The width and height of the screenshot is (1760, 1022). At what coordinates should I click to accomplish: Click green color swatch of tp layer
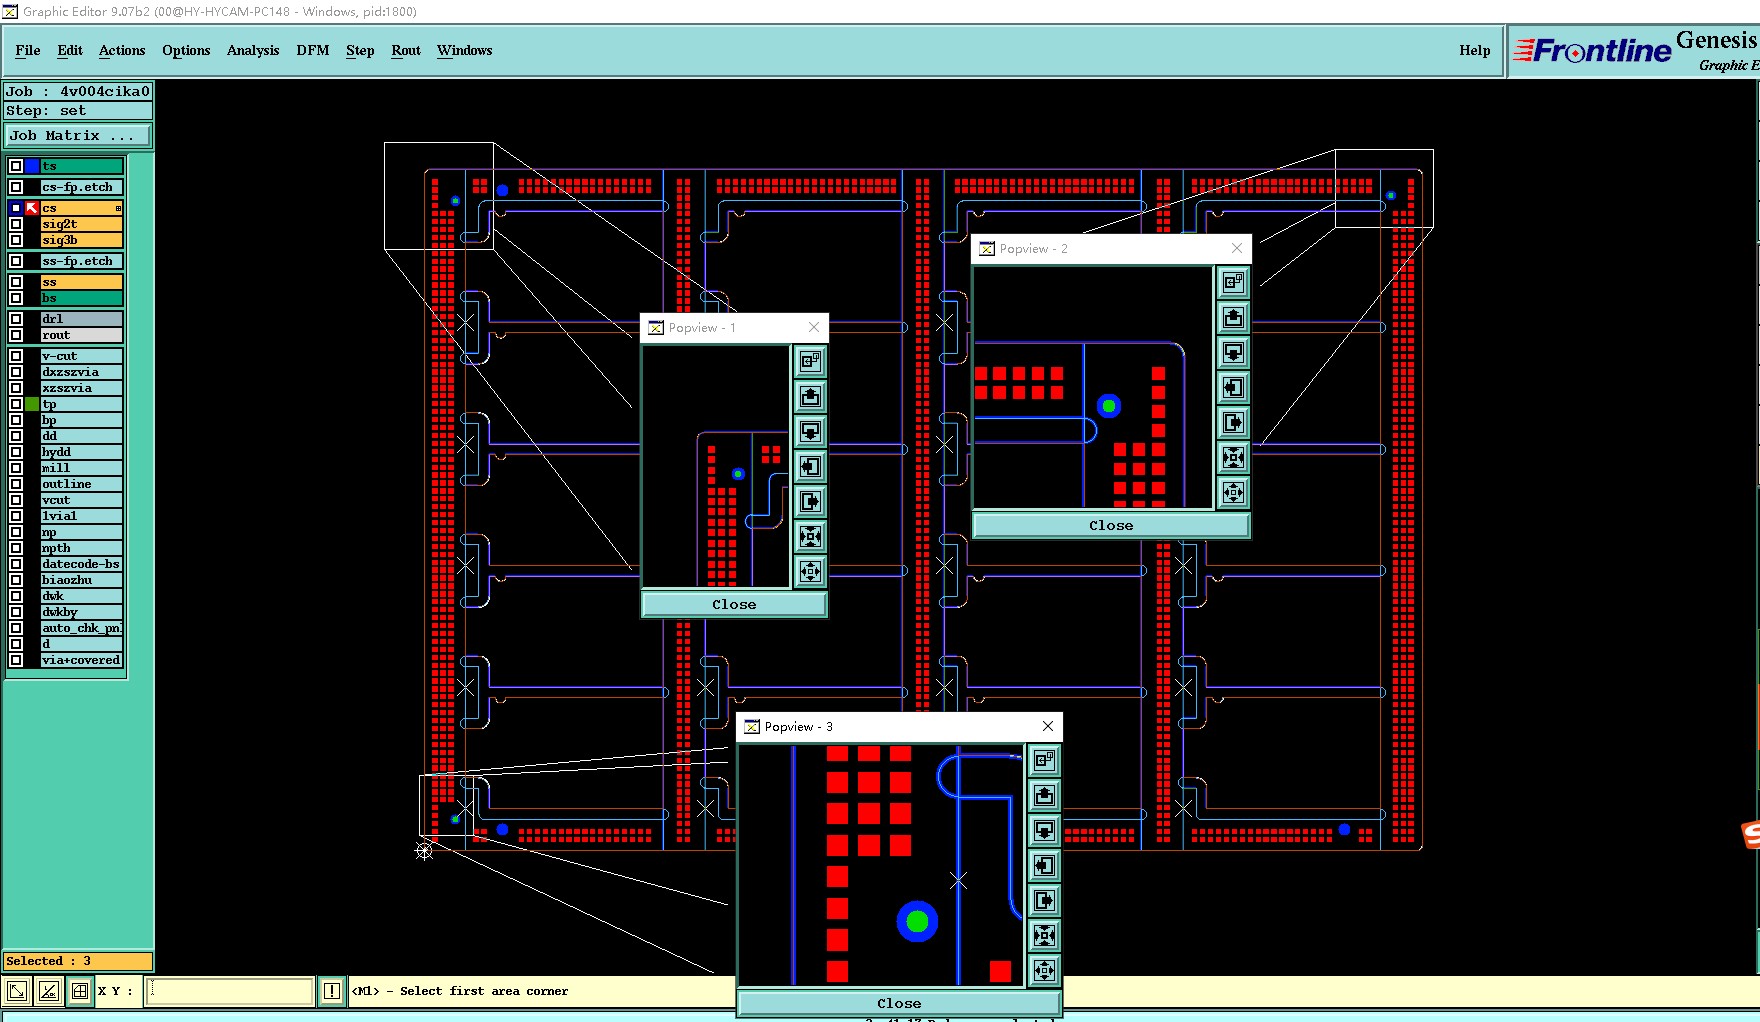click(x=32, y=404)
